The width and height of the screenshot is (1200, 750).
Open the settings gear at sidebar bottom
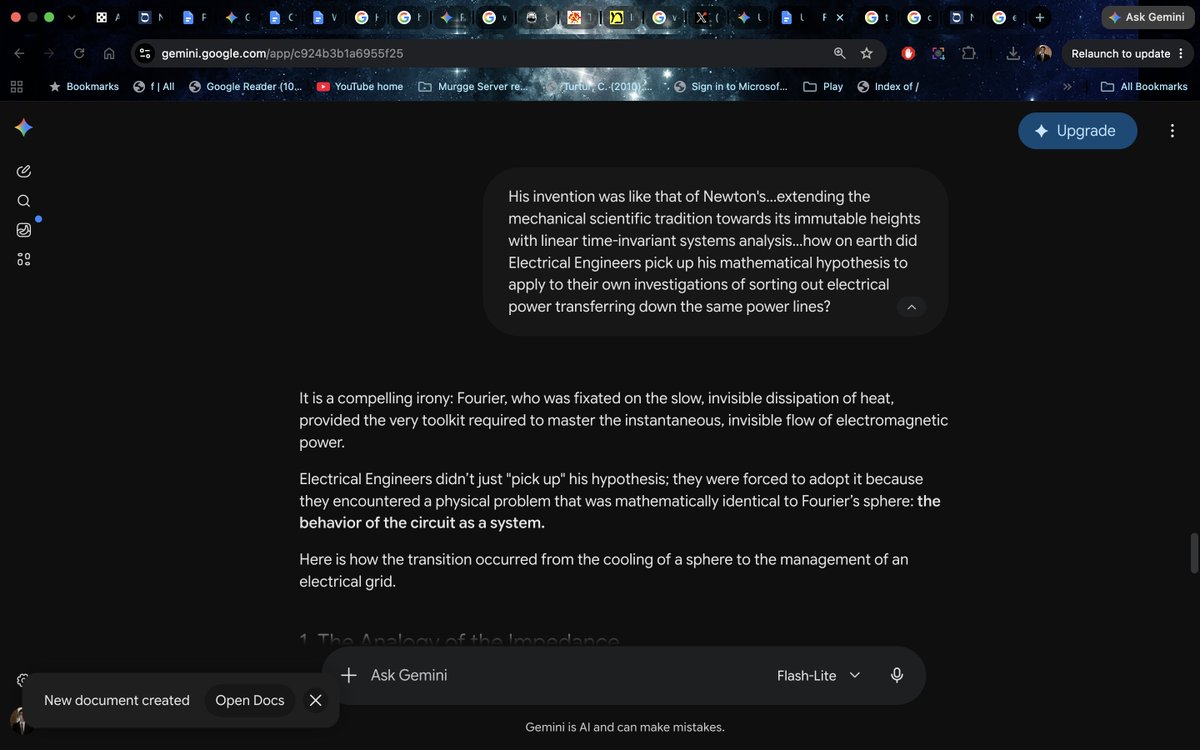tap(24, 680)
